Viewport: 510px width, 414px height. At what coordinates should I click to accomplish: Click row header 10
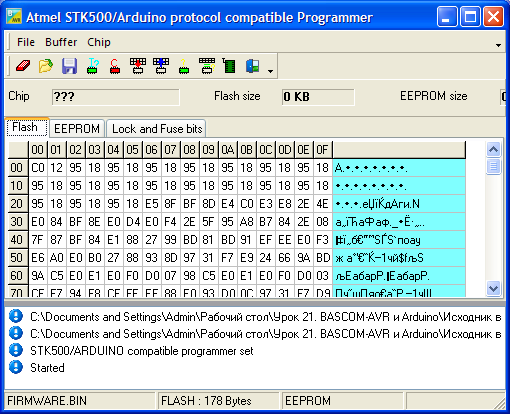[18, 186]
